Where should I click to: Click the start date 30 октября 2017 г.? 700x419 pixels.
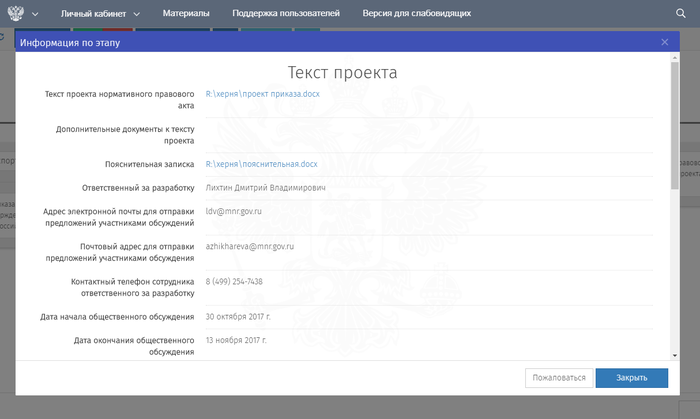pyautogui.click(x=238, y=316)
